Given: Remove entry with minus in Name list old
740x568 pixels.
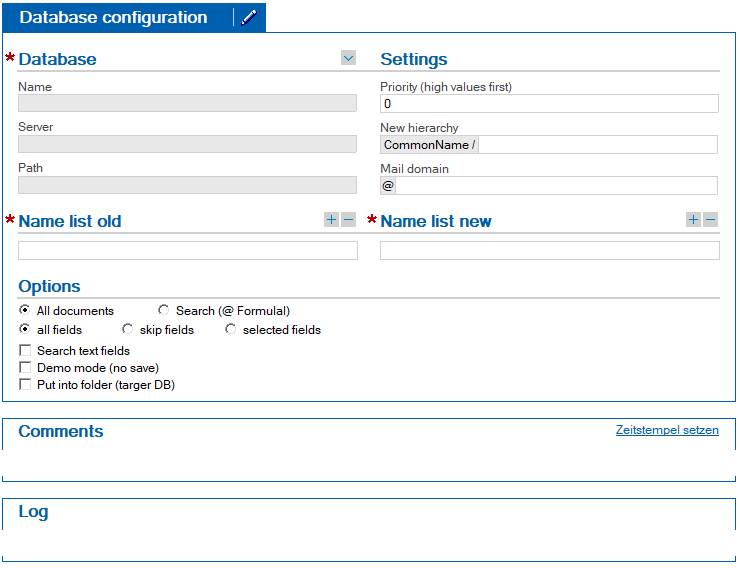Looking at the screenshot, I should tap(348, 219).
